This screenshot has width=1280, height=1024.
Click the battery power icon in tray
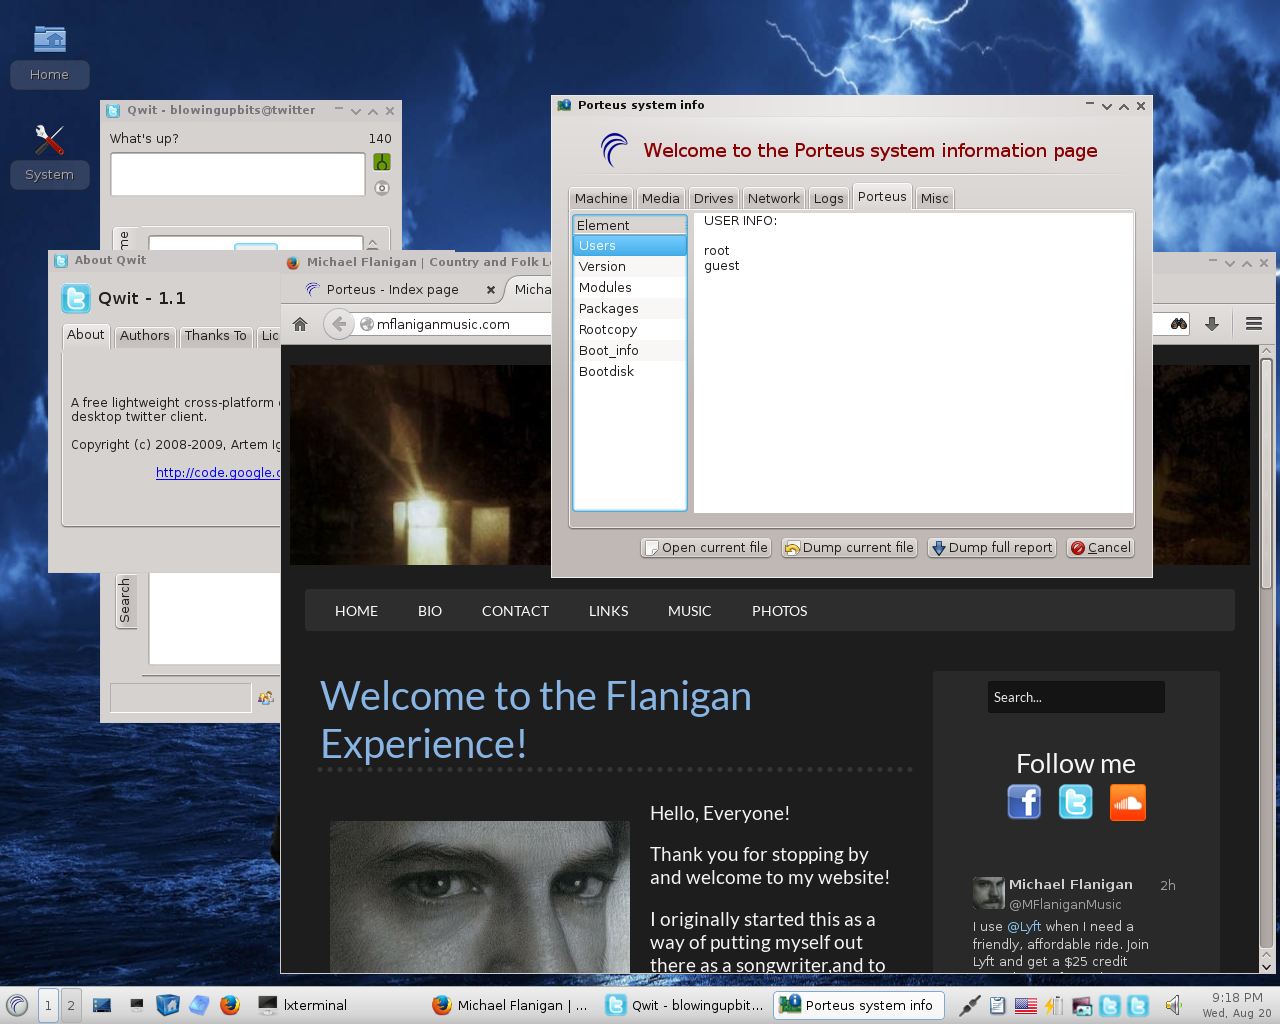[1054, 1005]
